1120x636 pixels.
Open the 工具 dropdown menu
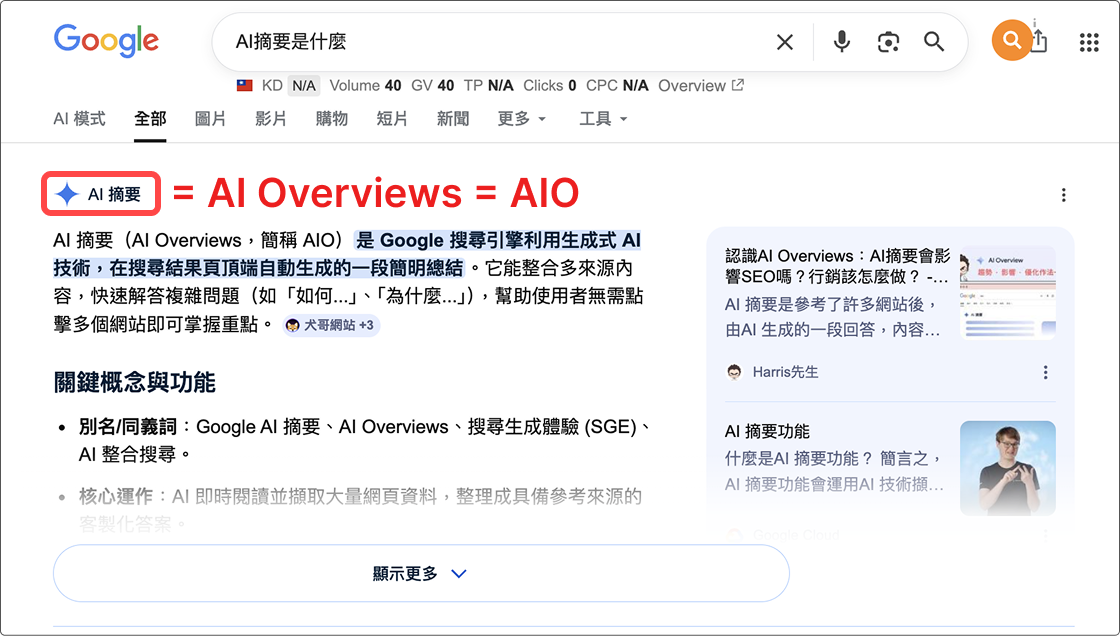tap(603, 119)
